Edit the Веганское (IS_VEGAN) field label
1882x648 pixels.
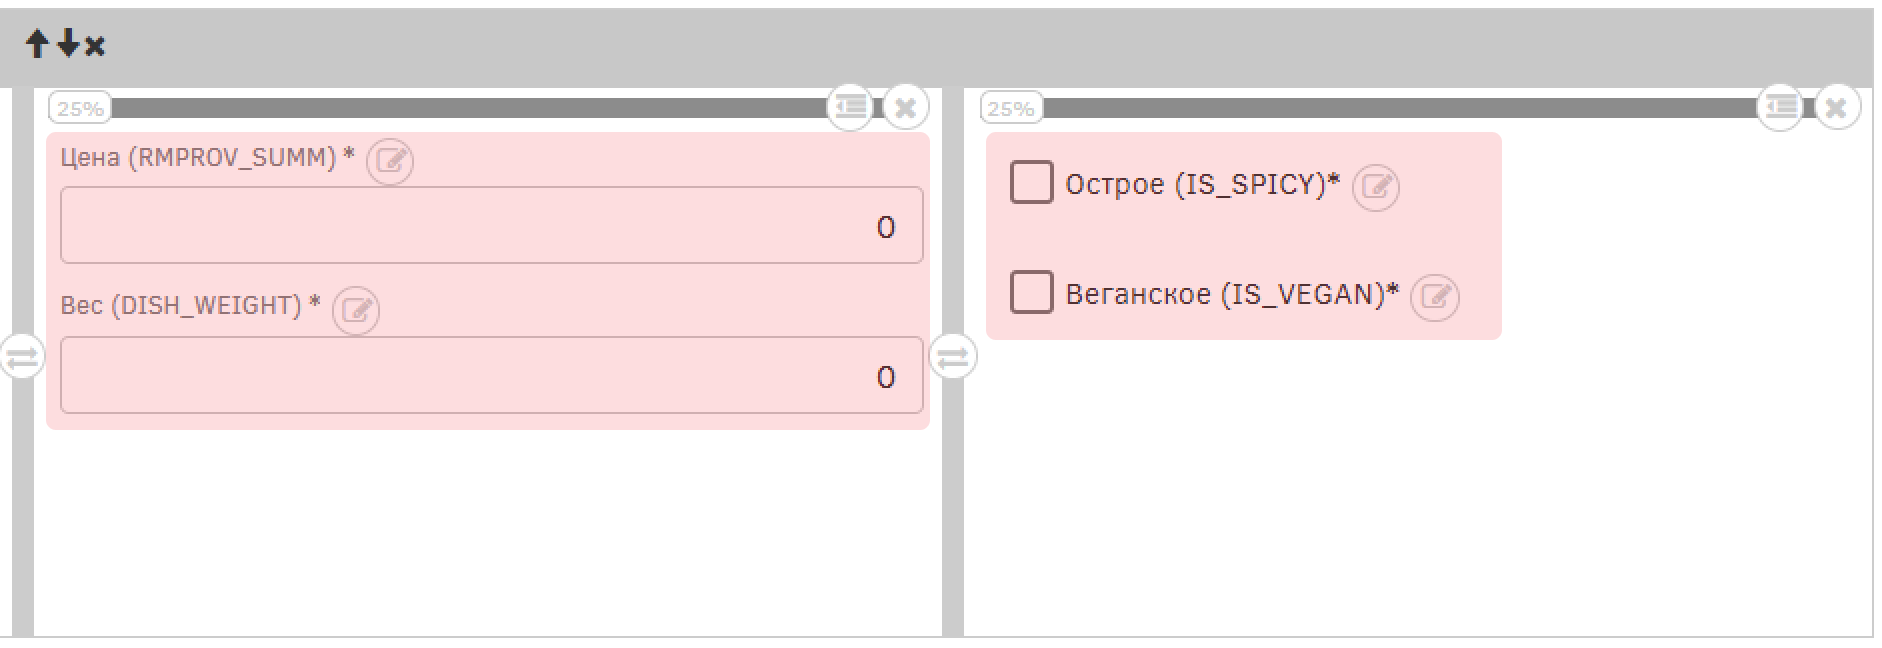click(x=1434, y=297)
